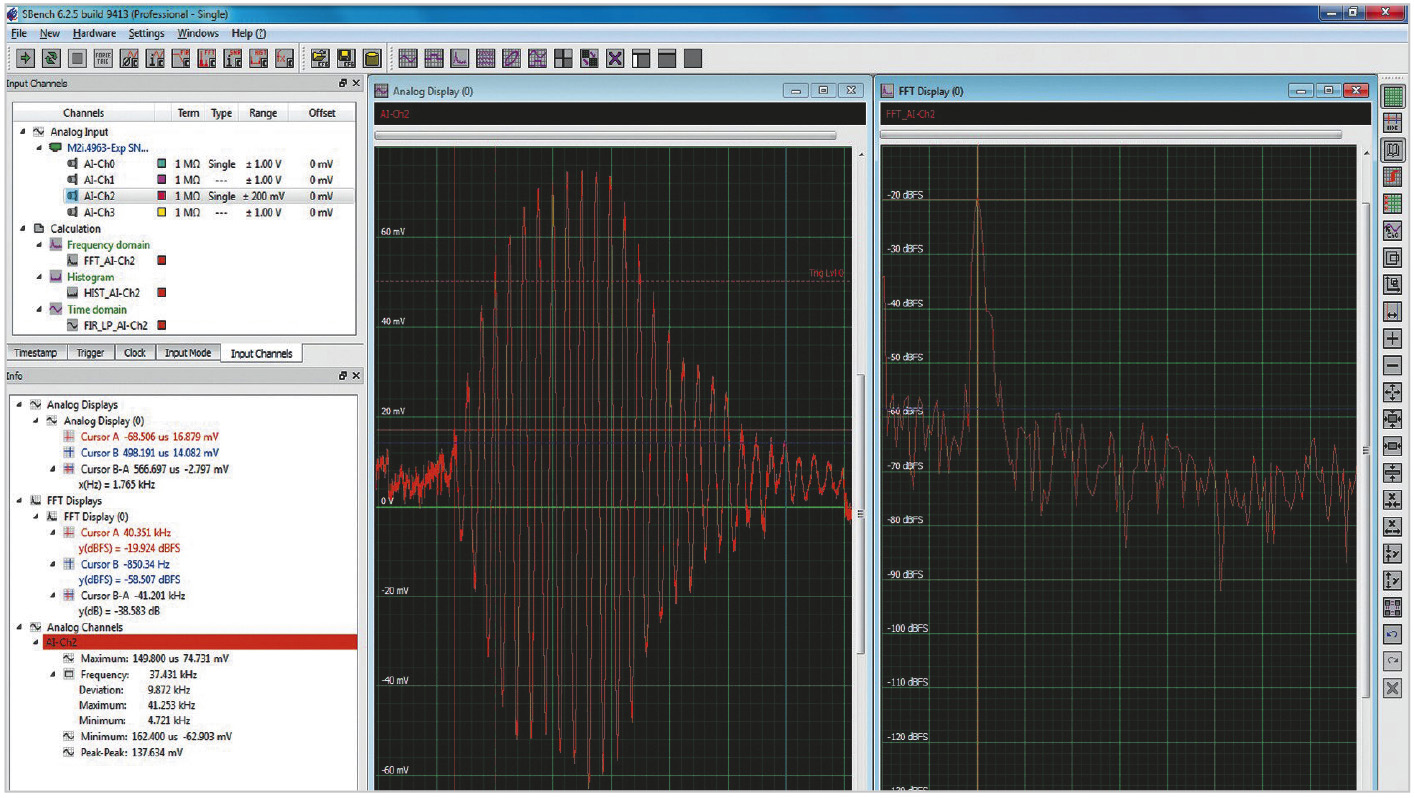Viewport: 1414px width, 798px height.
Task: Click AI-Ch0 teal color swatch
Action: [x=162, y=164]
